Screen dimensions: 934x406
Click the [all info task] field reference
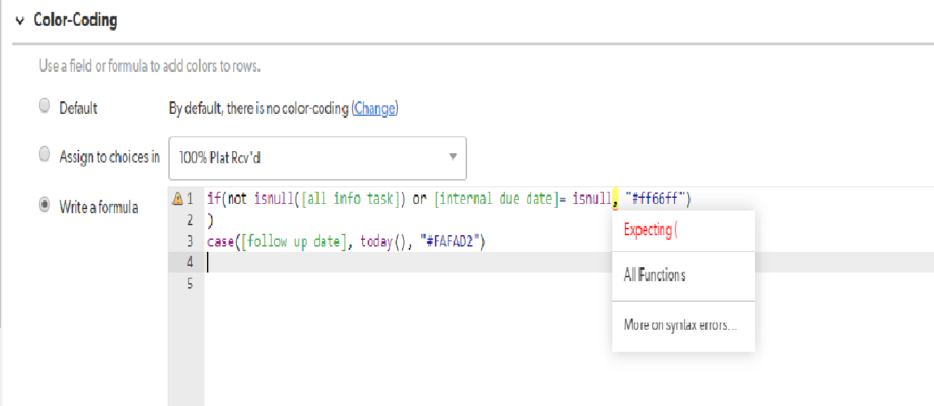pyautogui.click(x=348, y=199)
